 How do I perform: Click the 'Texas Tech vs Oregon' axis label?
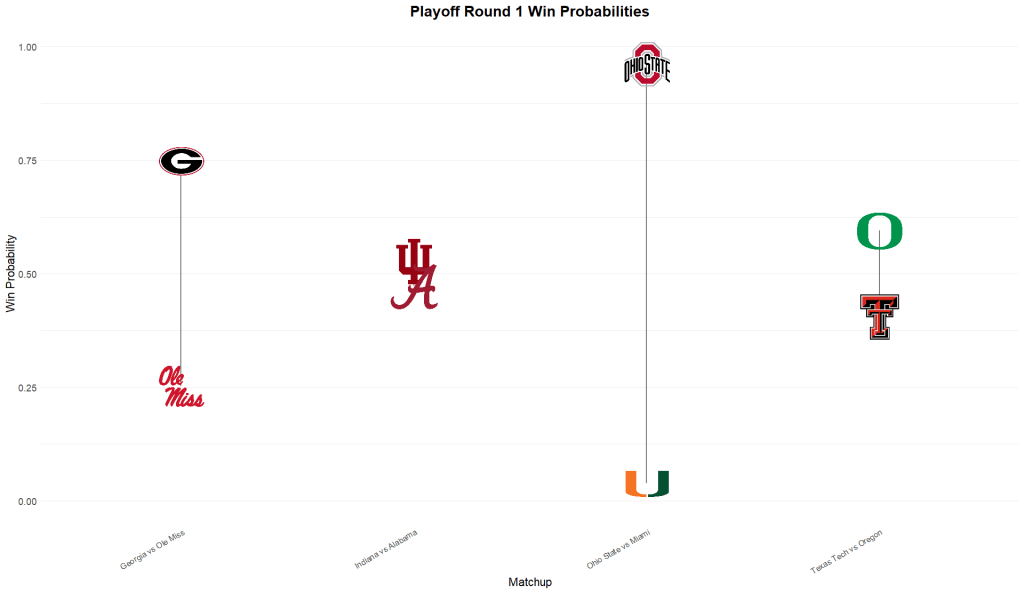pos(846,551)
